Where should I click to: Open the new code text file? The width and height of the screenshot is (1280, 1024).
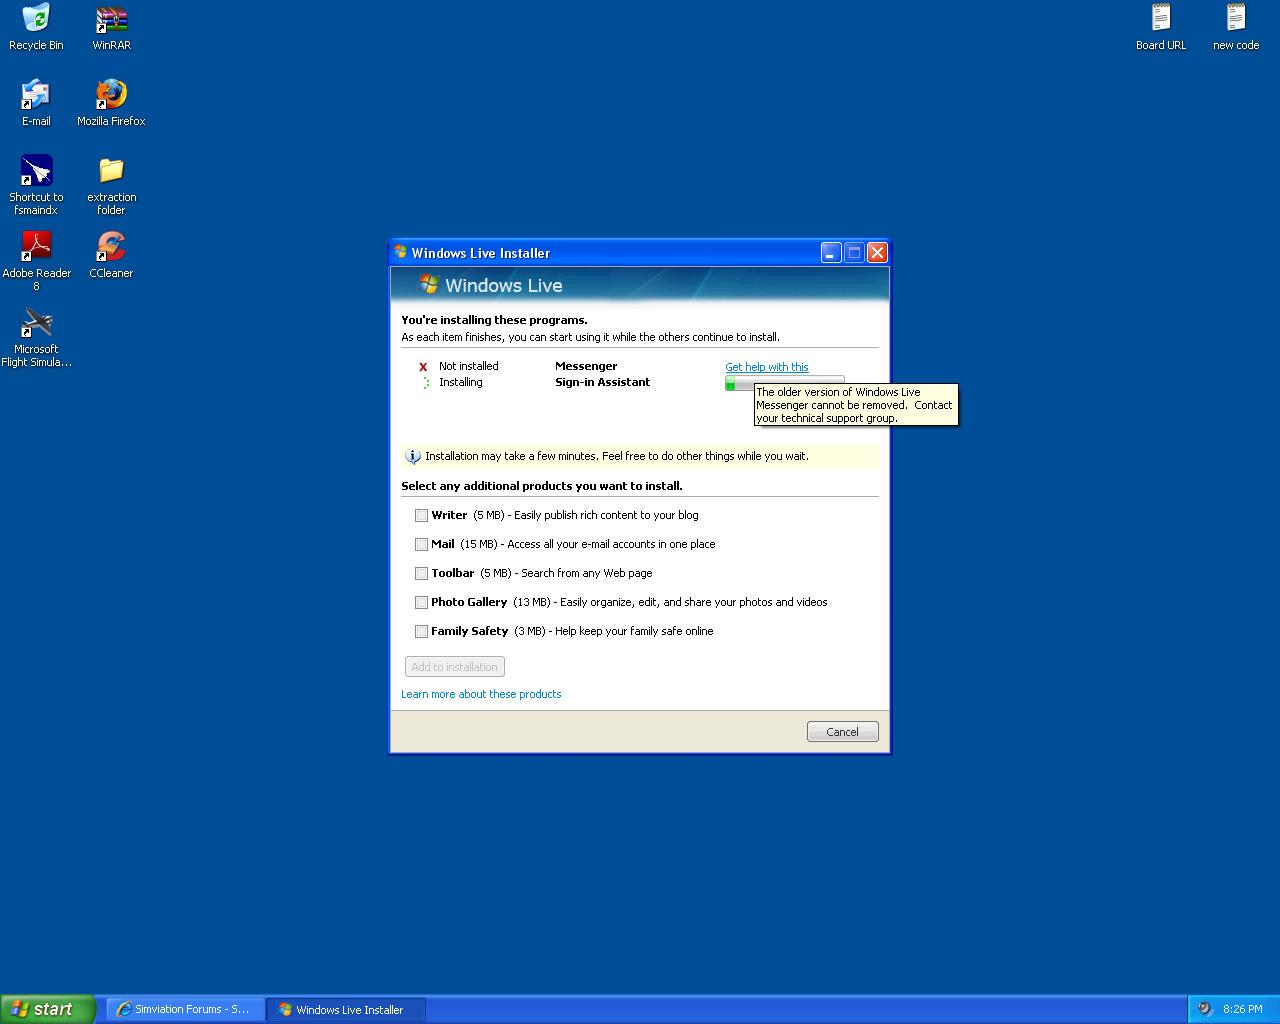pyautogui.click(x=1236, y=19)
